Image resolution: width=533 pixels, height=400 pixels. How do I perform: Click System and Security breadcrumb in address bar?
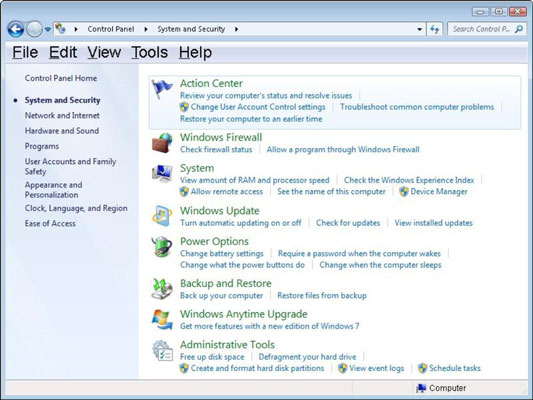click(x=191, y=29)
